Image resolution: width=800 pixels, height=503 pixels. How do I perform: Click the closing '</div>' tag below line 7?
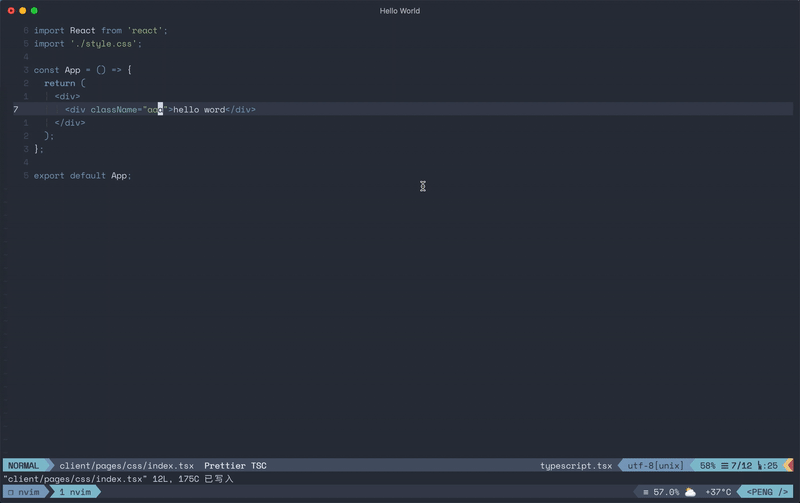70,123
